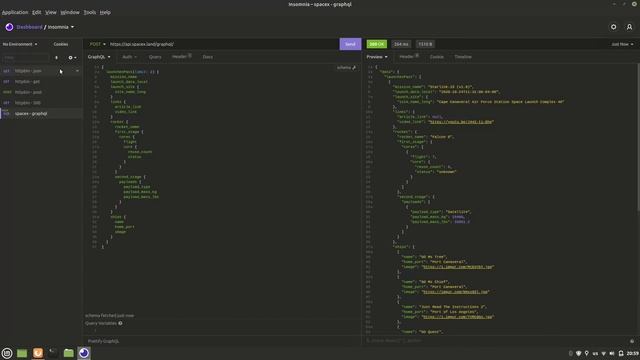Open the youtu.be video_link URL in response
Image resolution: width=640 pixels, height=360 pixels.
[x=461, y=122]
